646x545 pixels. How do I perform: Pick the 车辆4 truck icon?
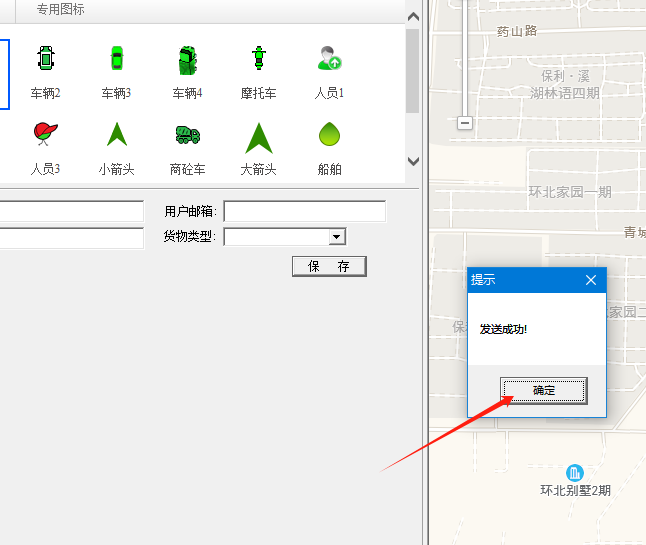click(187, 60)
